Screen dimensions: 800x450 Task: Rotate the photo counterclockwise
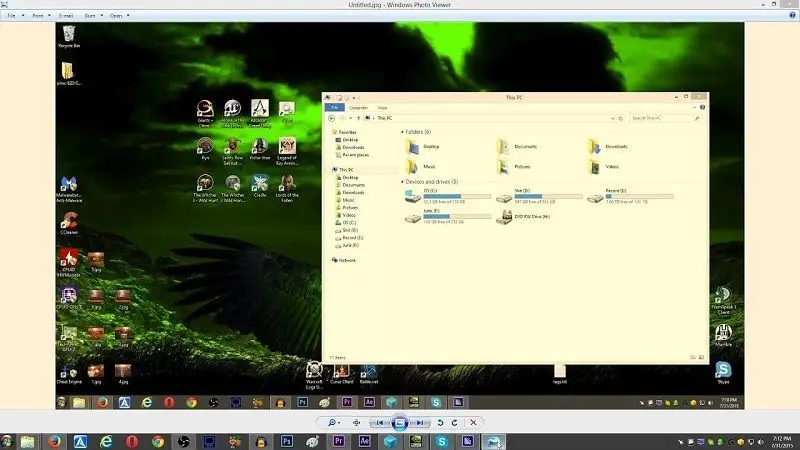[x=440, y=422]
